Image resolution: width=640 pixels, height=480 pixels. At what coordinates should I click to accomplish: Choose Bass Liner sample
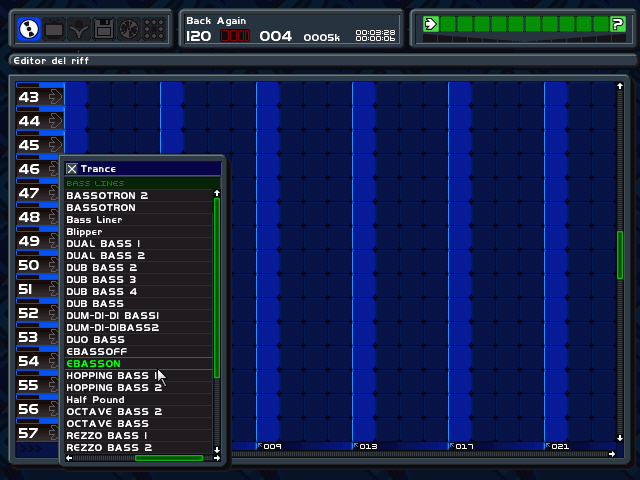[138, 220]
